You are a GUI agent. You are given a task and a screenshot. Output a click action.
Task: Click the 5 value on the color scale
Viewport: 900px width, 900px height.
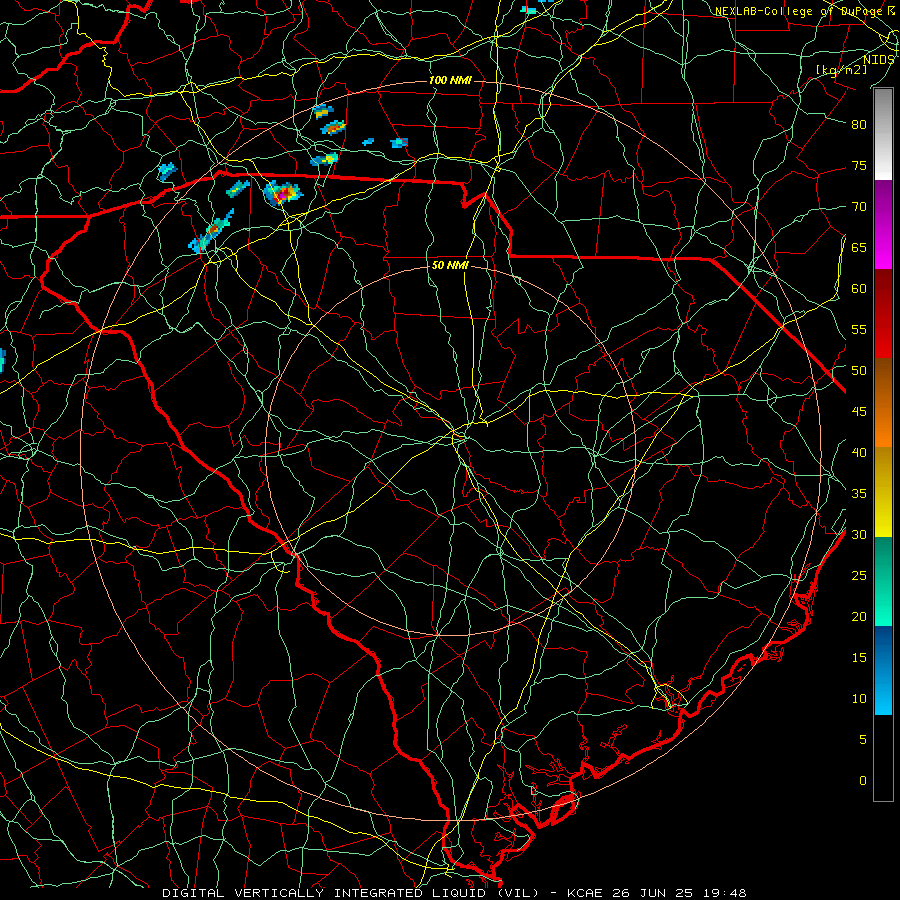point(863,740)
